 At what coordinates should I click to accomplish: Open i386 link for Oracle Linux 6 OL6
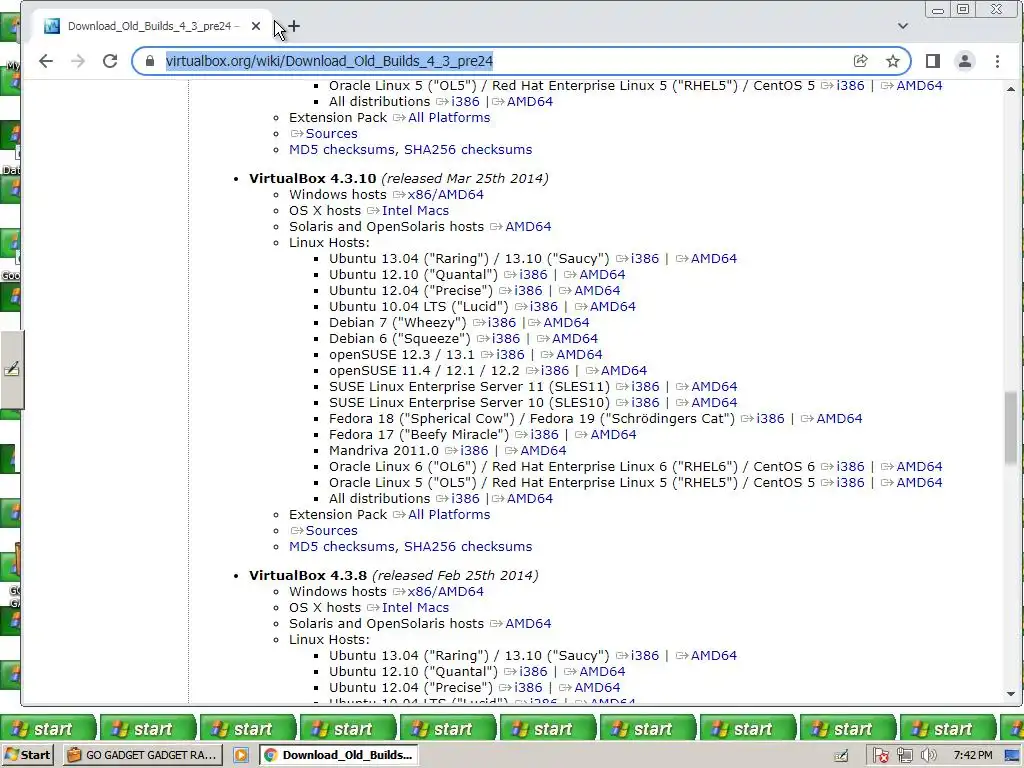click(850, 467)
